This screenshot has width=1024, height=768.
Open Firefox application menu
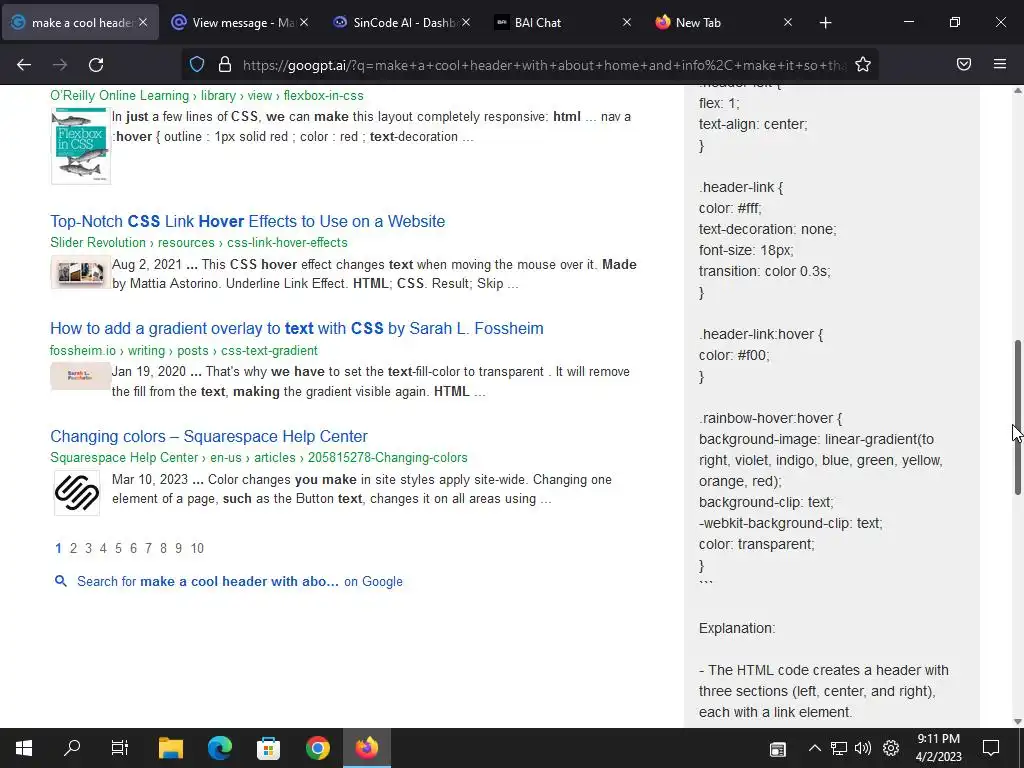click(999, 64)
